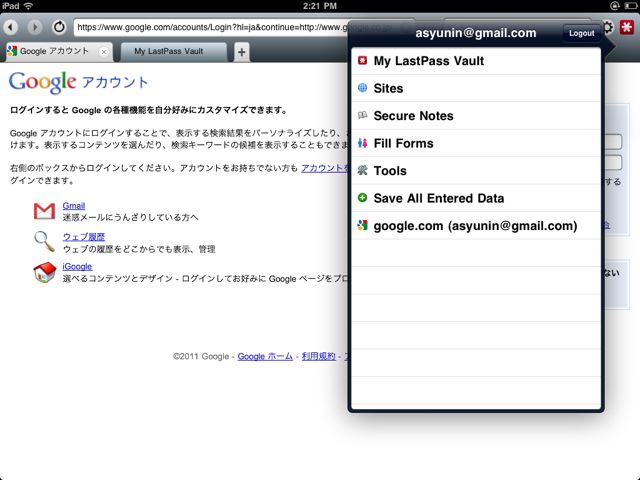
Task: Tap the red vault icon beside My LastPass Vault
Action: point(362,60)
